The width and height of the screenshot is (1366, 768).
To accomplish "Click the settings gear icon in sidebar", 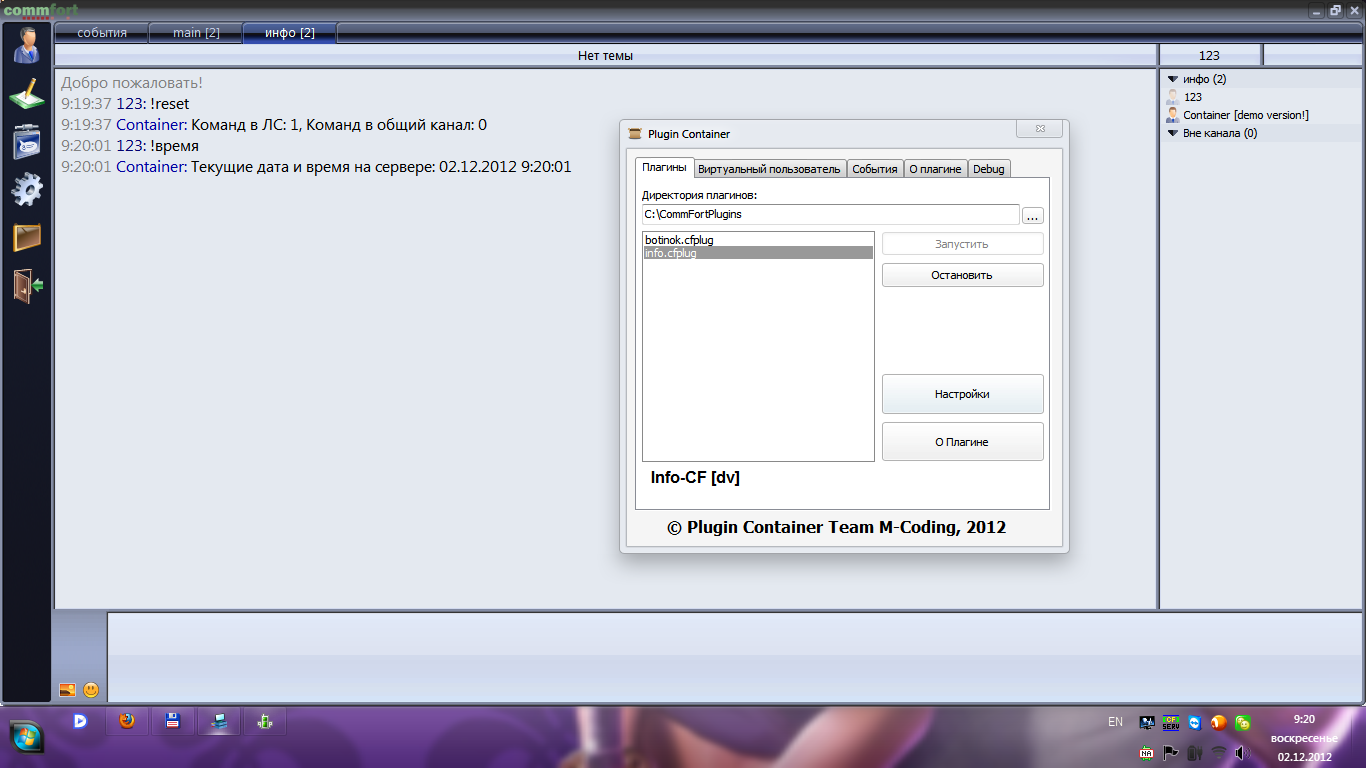I will (x=27, y=189).
